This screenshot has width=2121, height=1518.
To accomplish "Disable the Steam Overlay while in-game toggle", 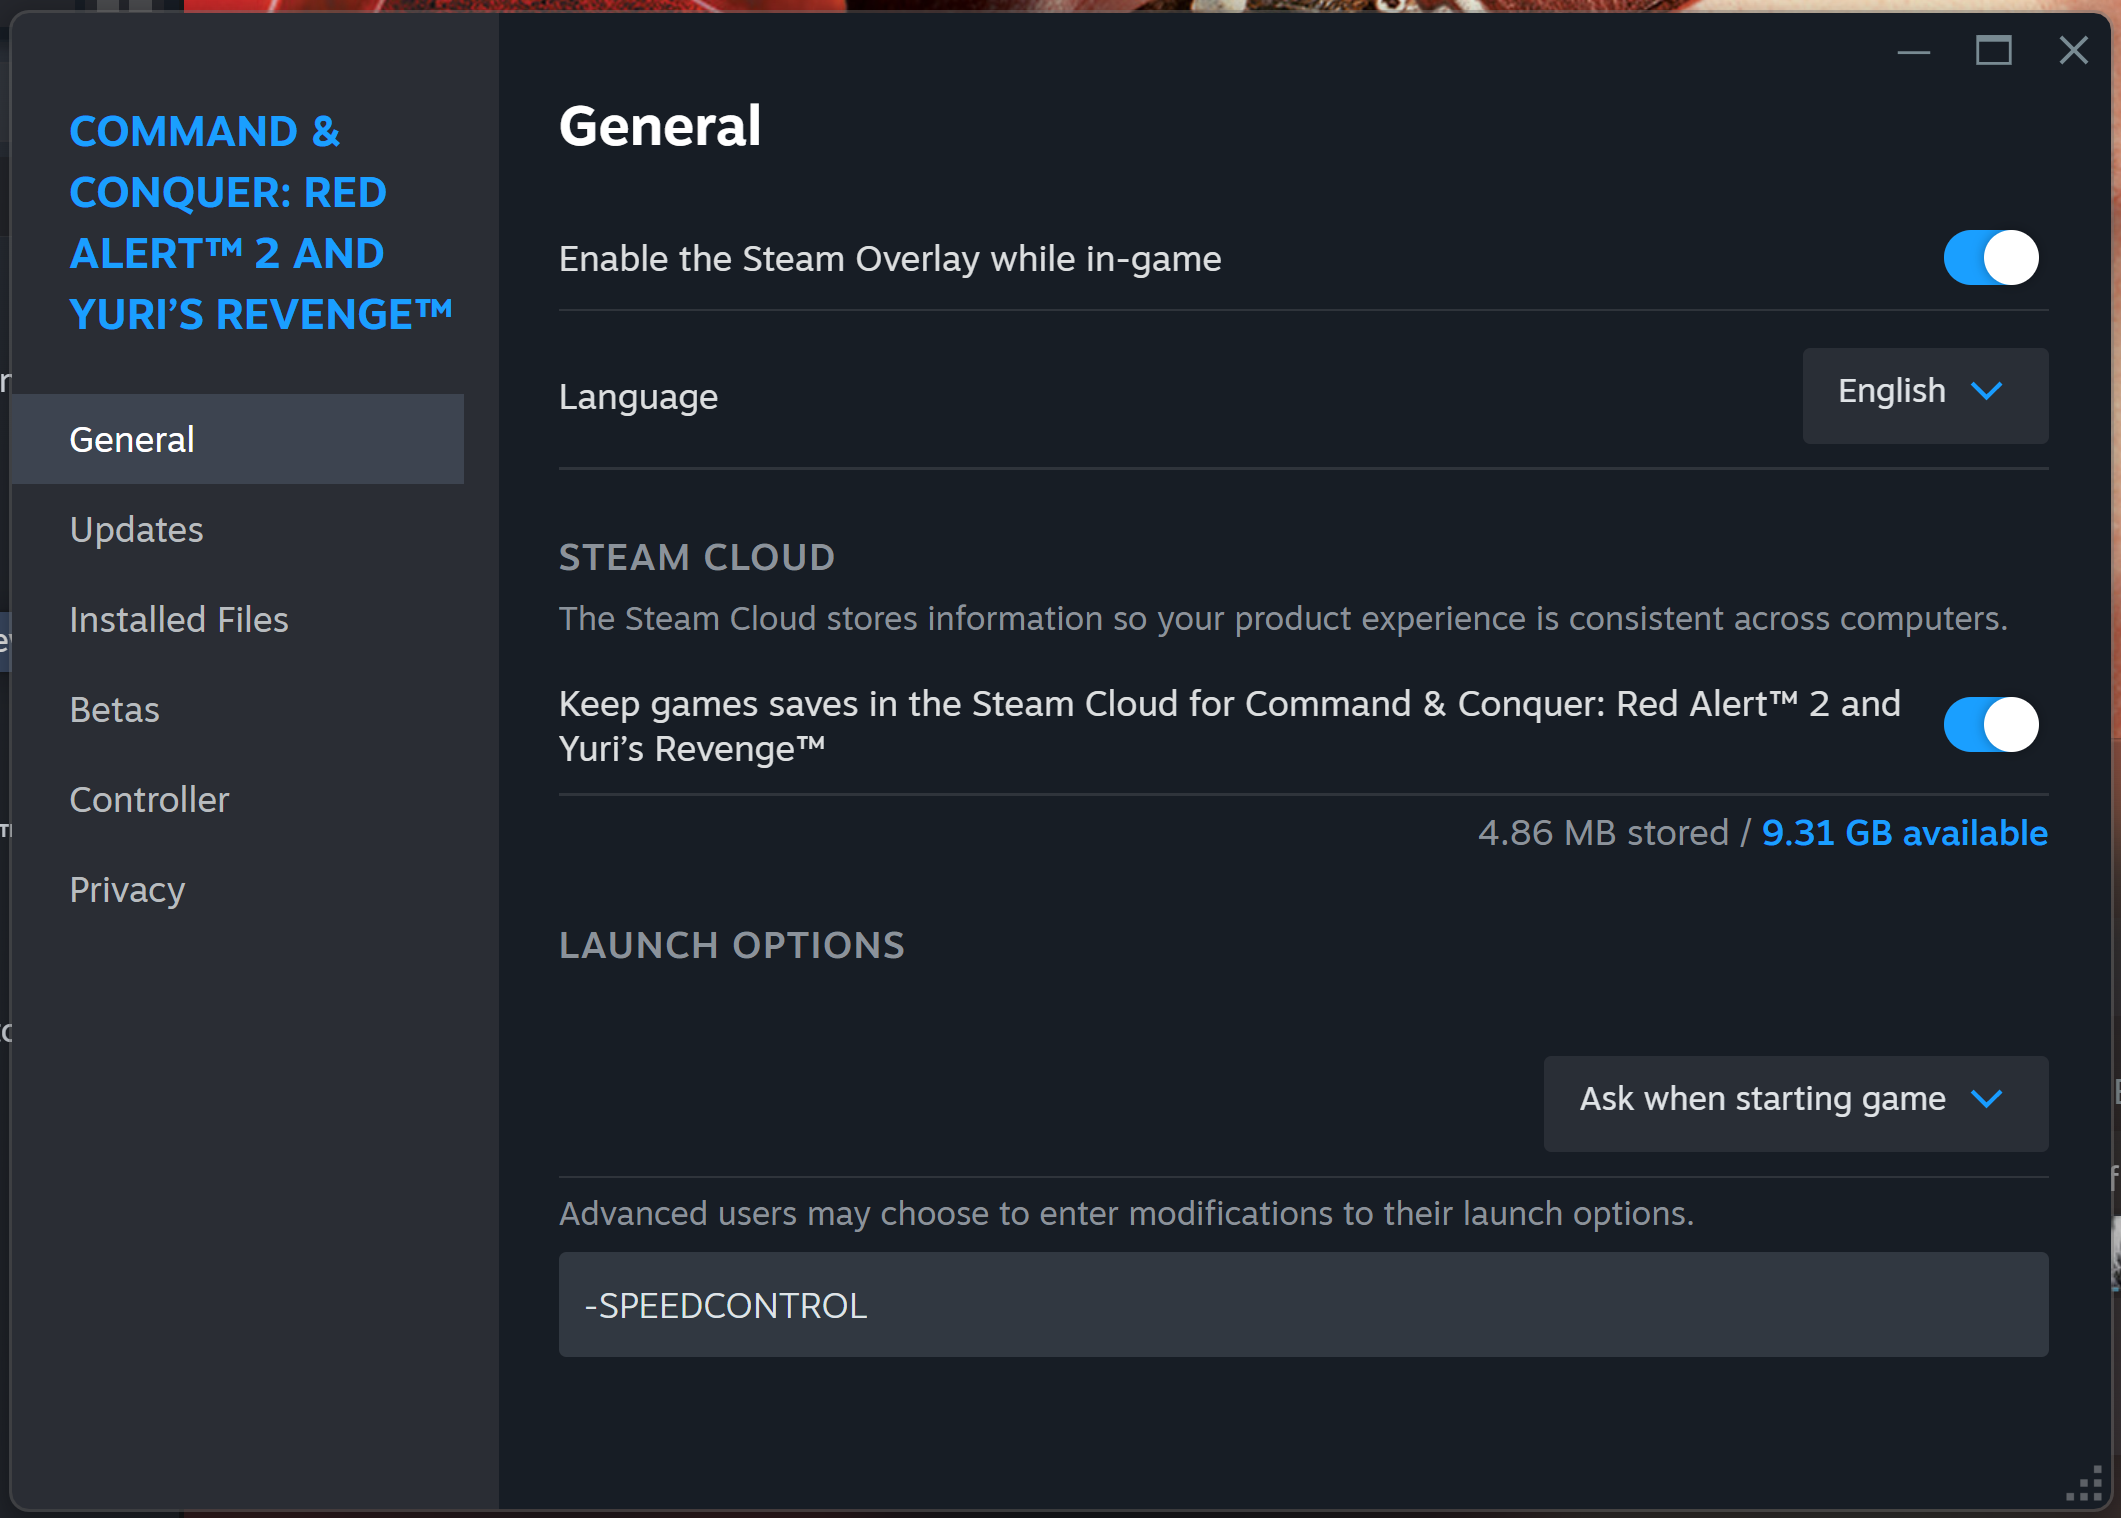I will (1990, 258).
